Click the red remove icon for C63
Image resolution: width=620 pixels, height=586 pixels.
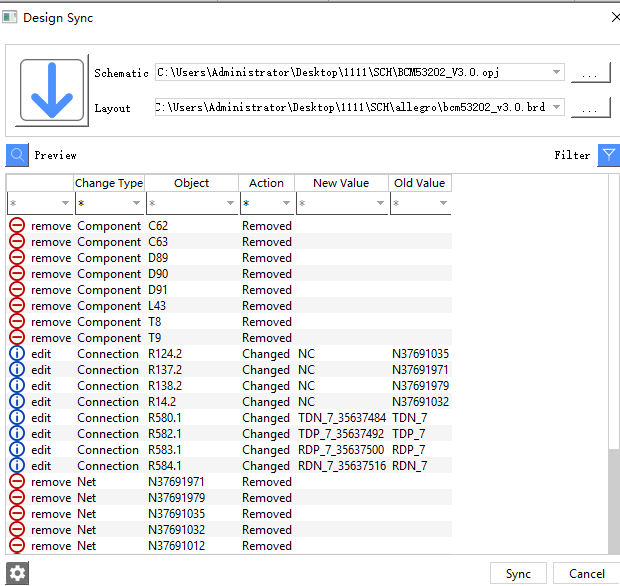[17, 241]
